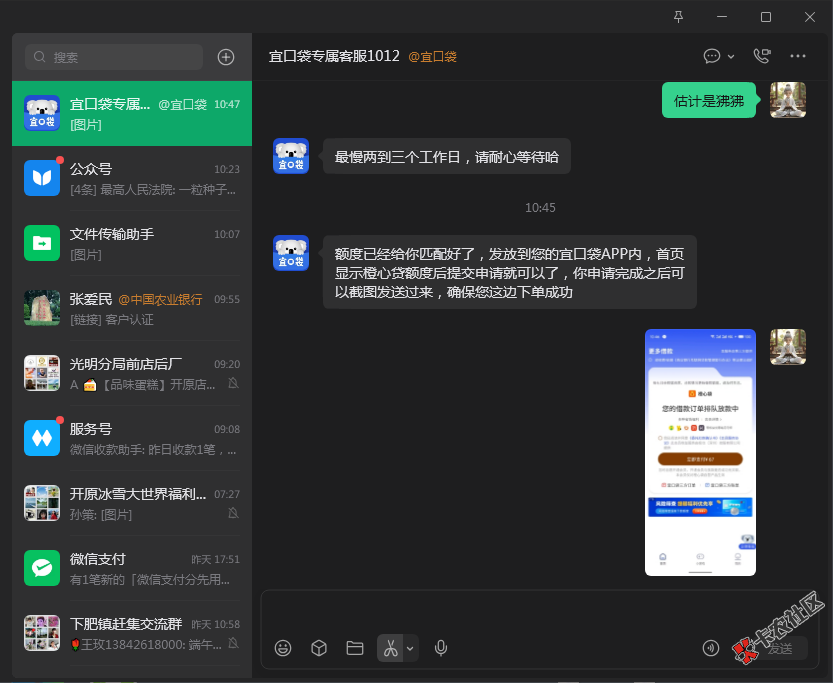Viewport: 833px width, 683px height.
Task: Open the favorites cube icon
Action: click(319, 648)
